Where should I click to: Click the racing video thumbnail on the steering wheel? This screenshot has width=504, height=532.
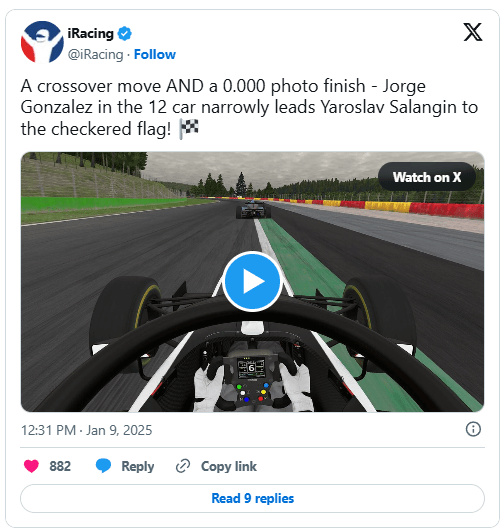click(252, 377)
